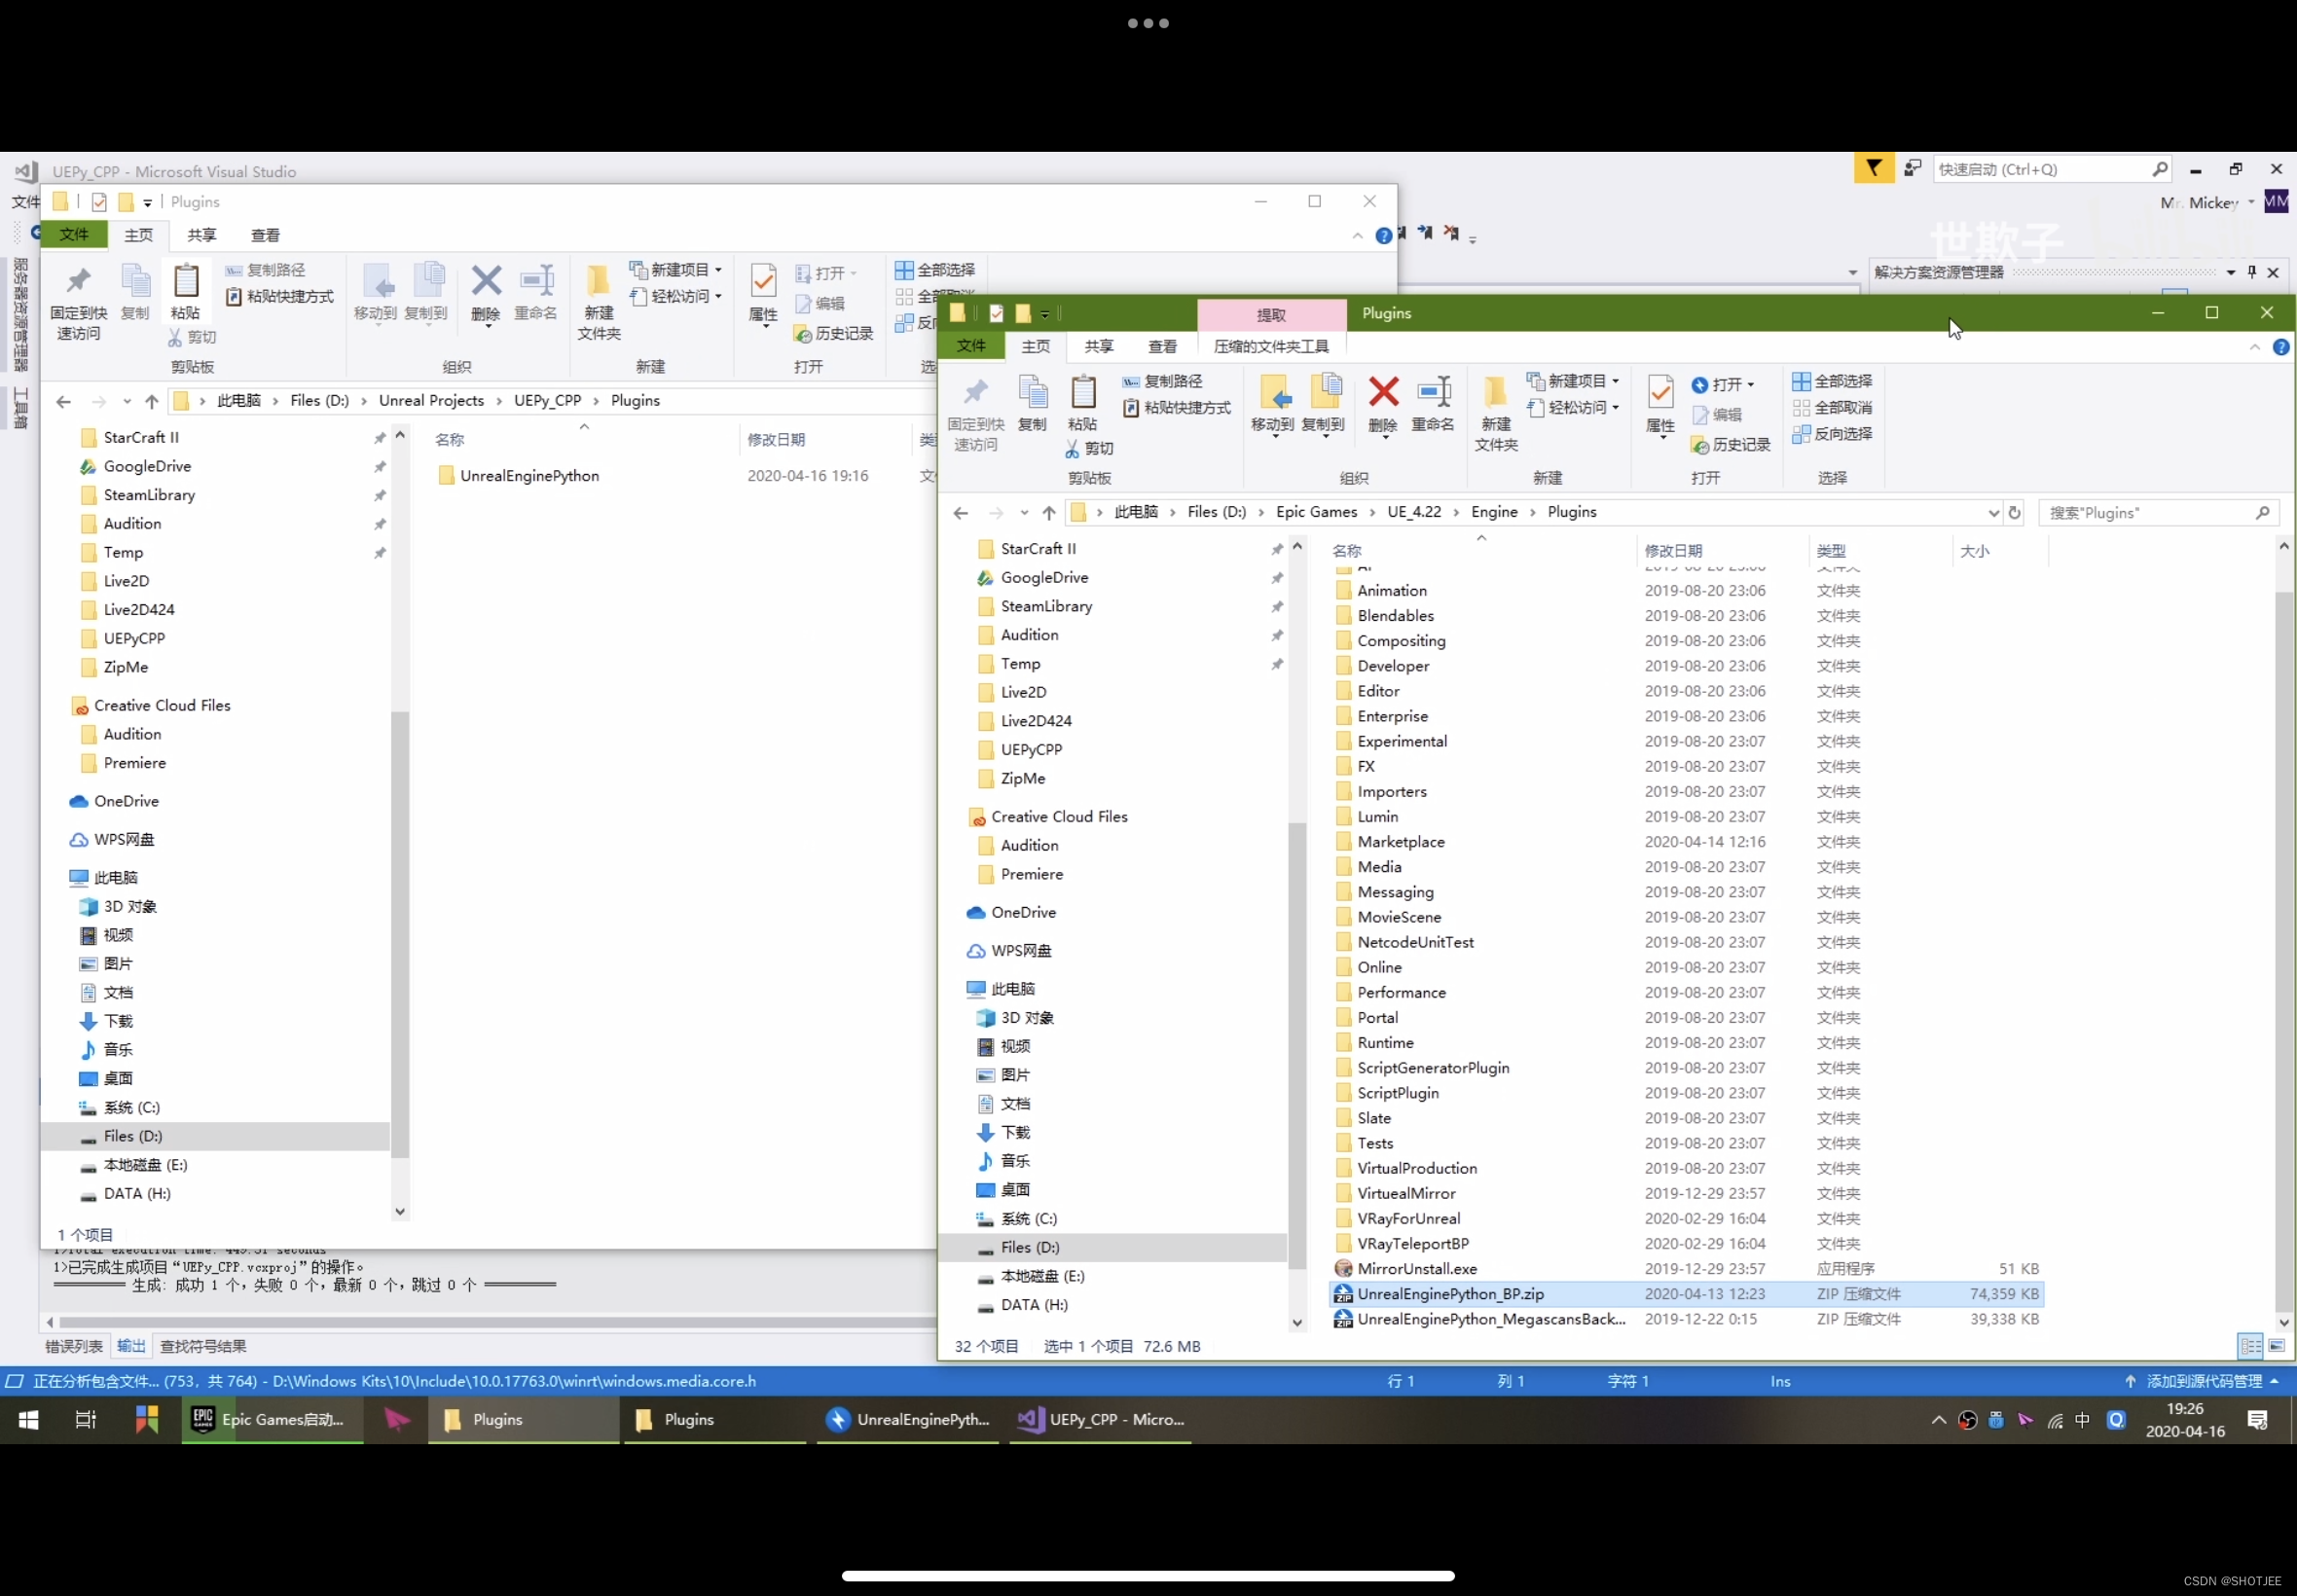Open the Open (打开) dropdown in front window
The height and width of the screenshot is (1596, 2297).
coord(1722,384)
